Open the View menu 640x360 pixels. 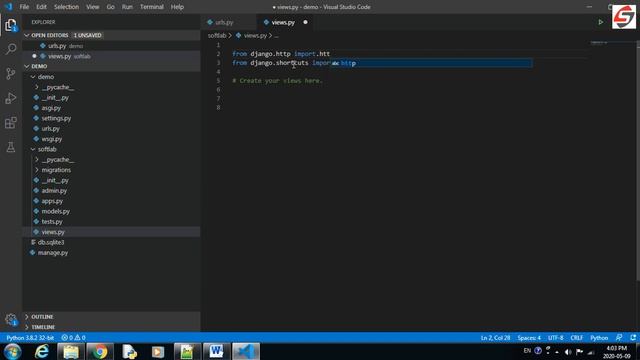(x=93, y=7)
